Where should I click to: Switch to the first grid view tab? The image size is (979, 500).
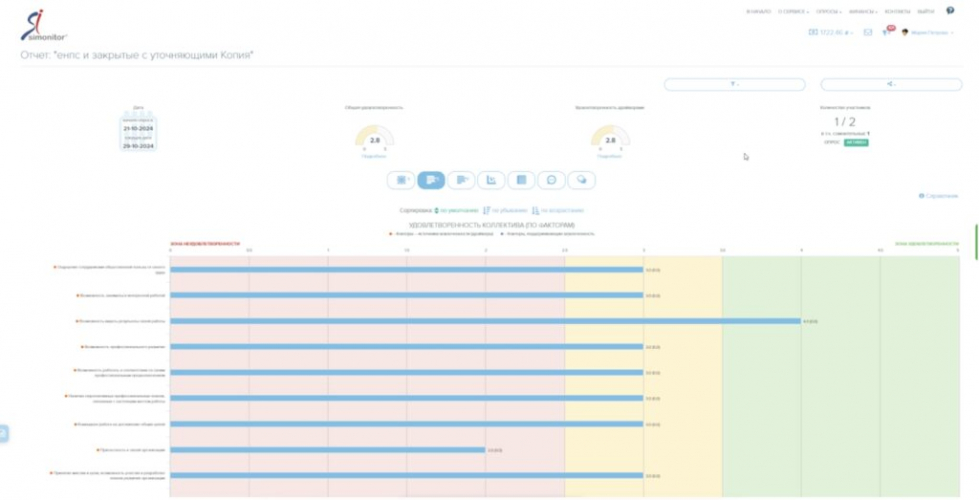pos(401,180)
